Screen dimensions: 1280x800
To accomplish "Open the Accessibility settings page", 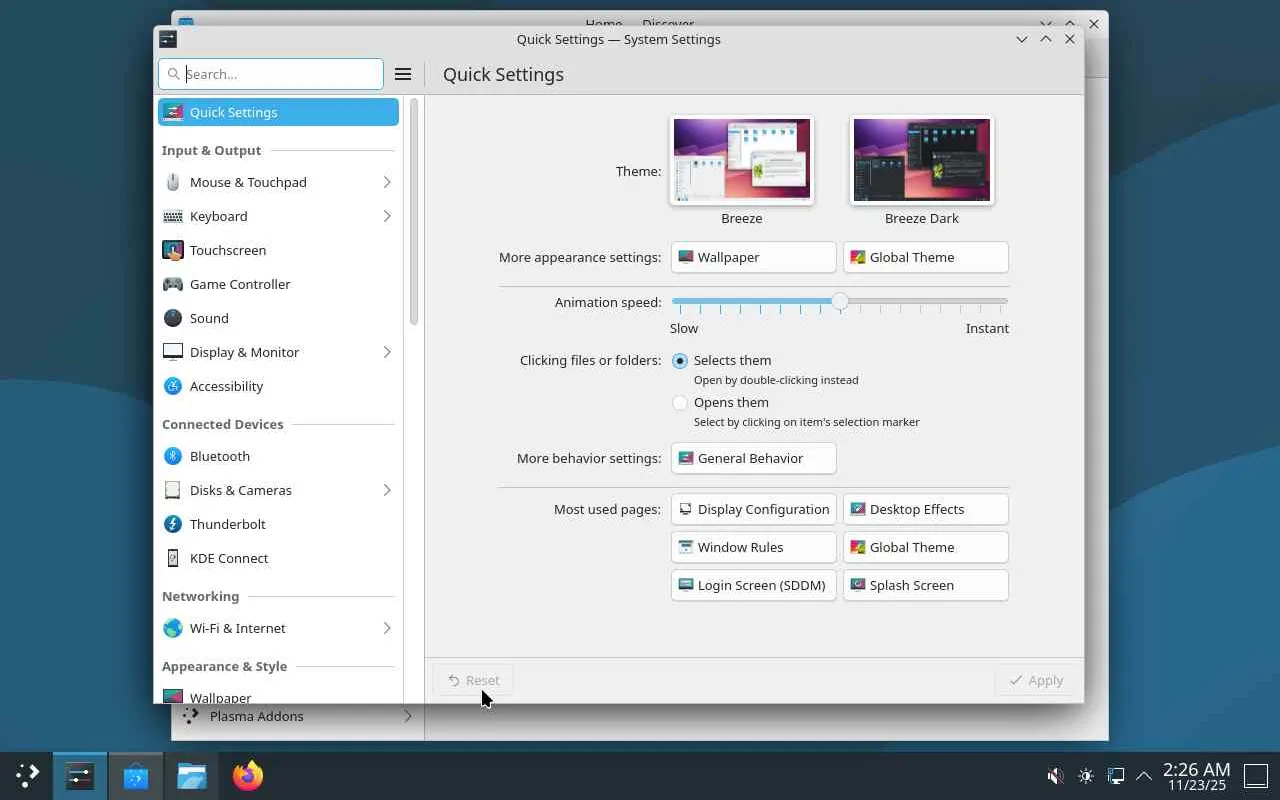I will pos(278,386).
